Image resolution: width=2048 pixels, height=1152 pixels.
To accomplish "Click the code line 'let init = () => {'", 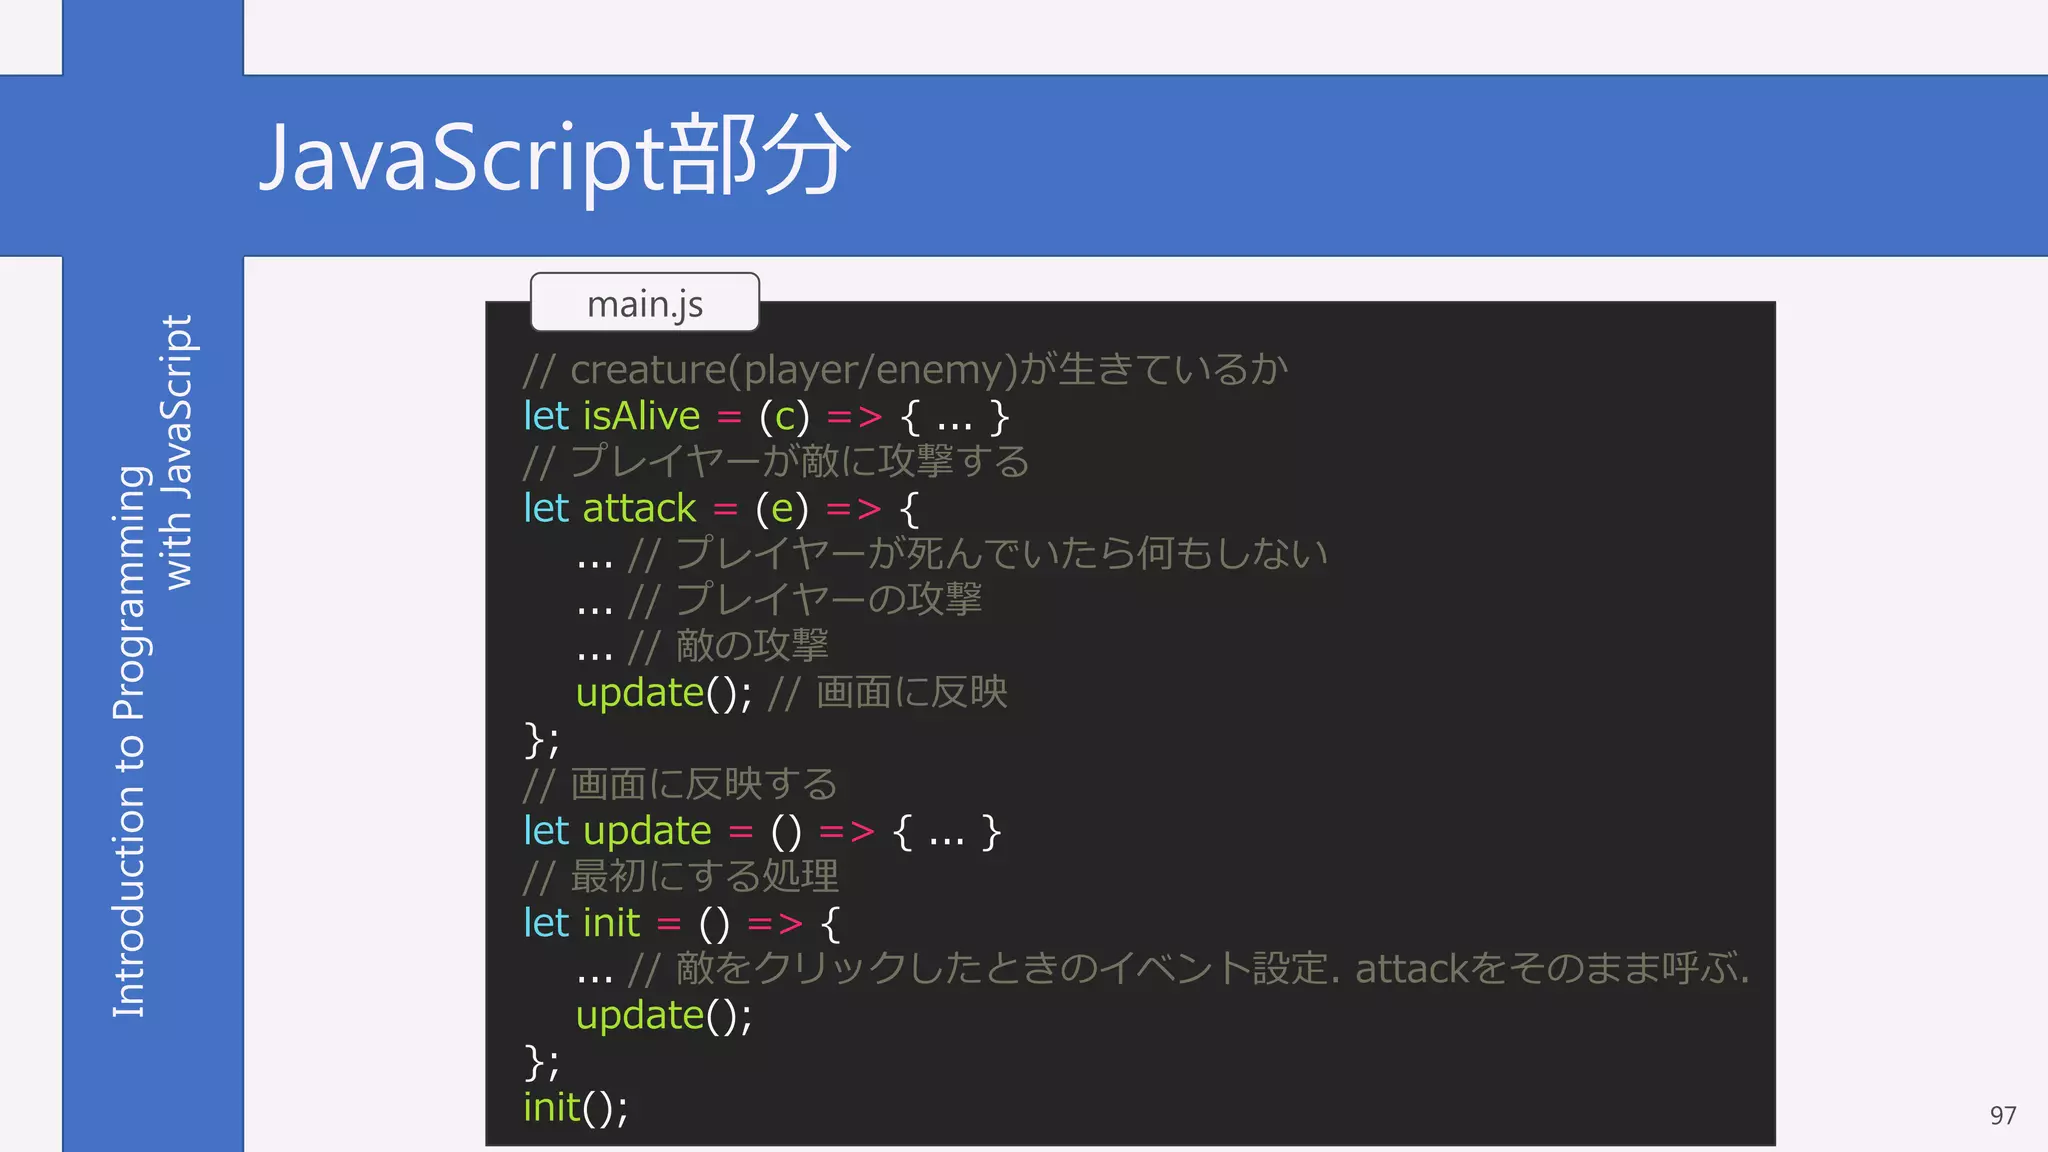I will [x=682, y=923].
